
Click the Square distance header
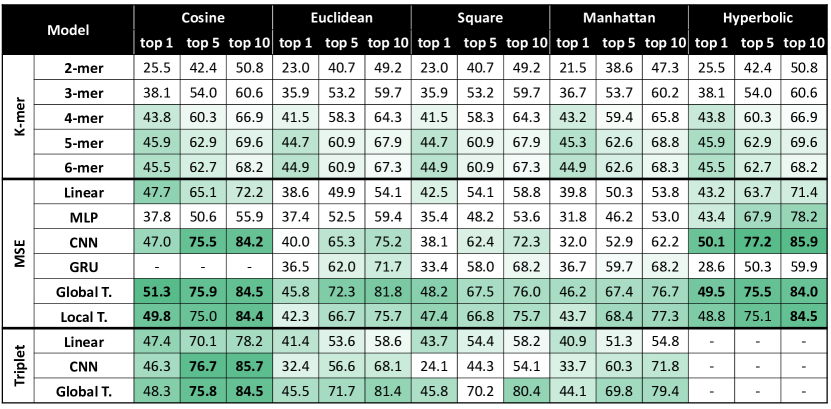coord(480,17)
